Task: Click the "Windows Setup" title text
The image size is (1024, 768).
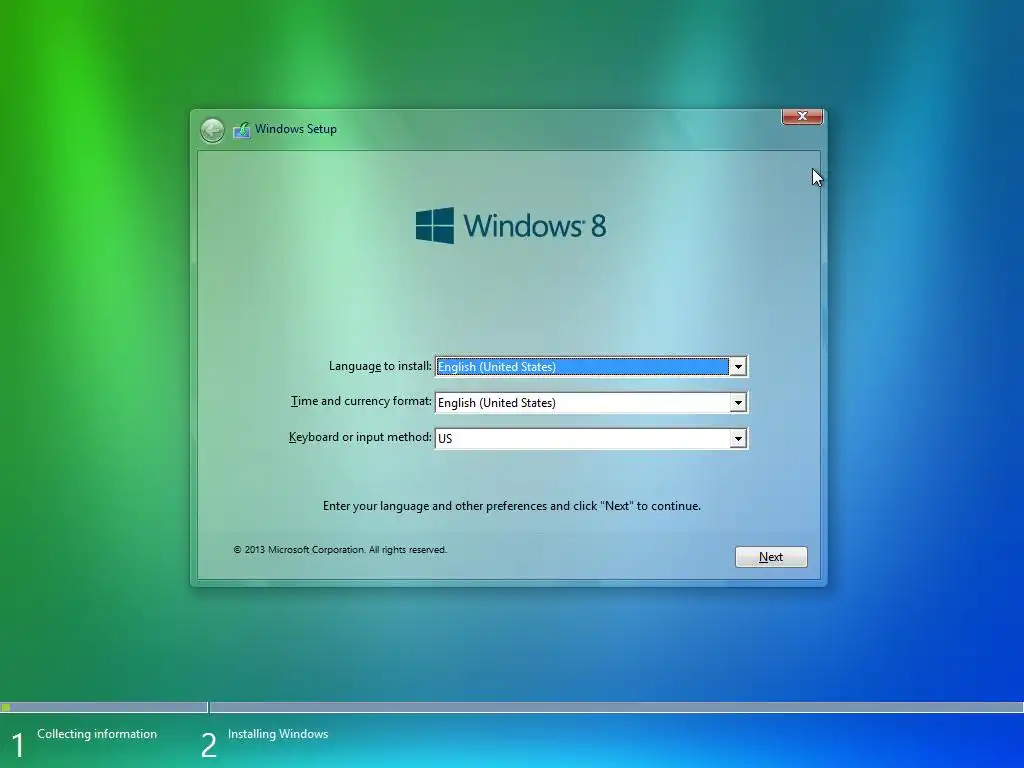Action: (x=296, y=129)
